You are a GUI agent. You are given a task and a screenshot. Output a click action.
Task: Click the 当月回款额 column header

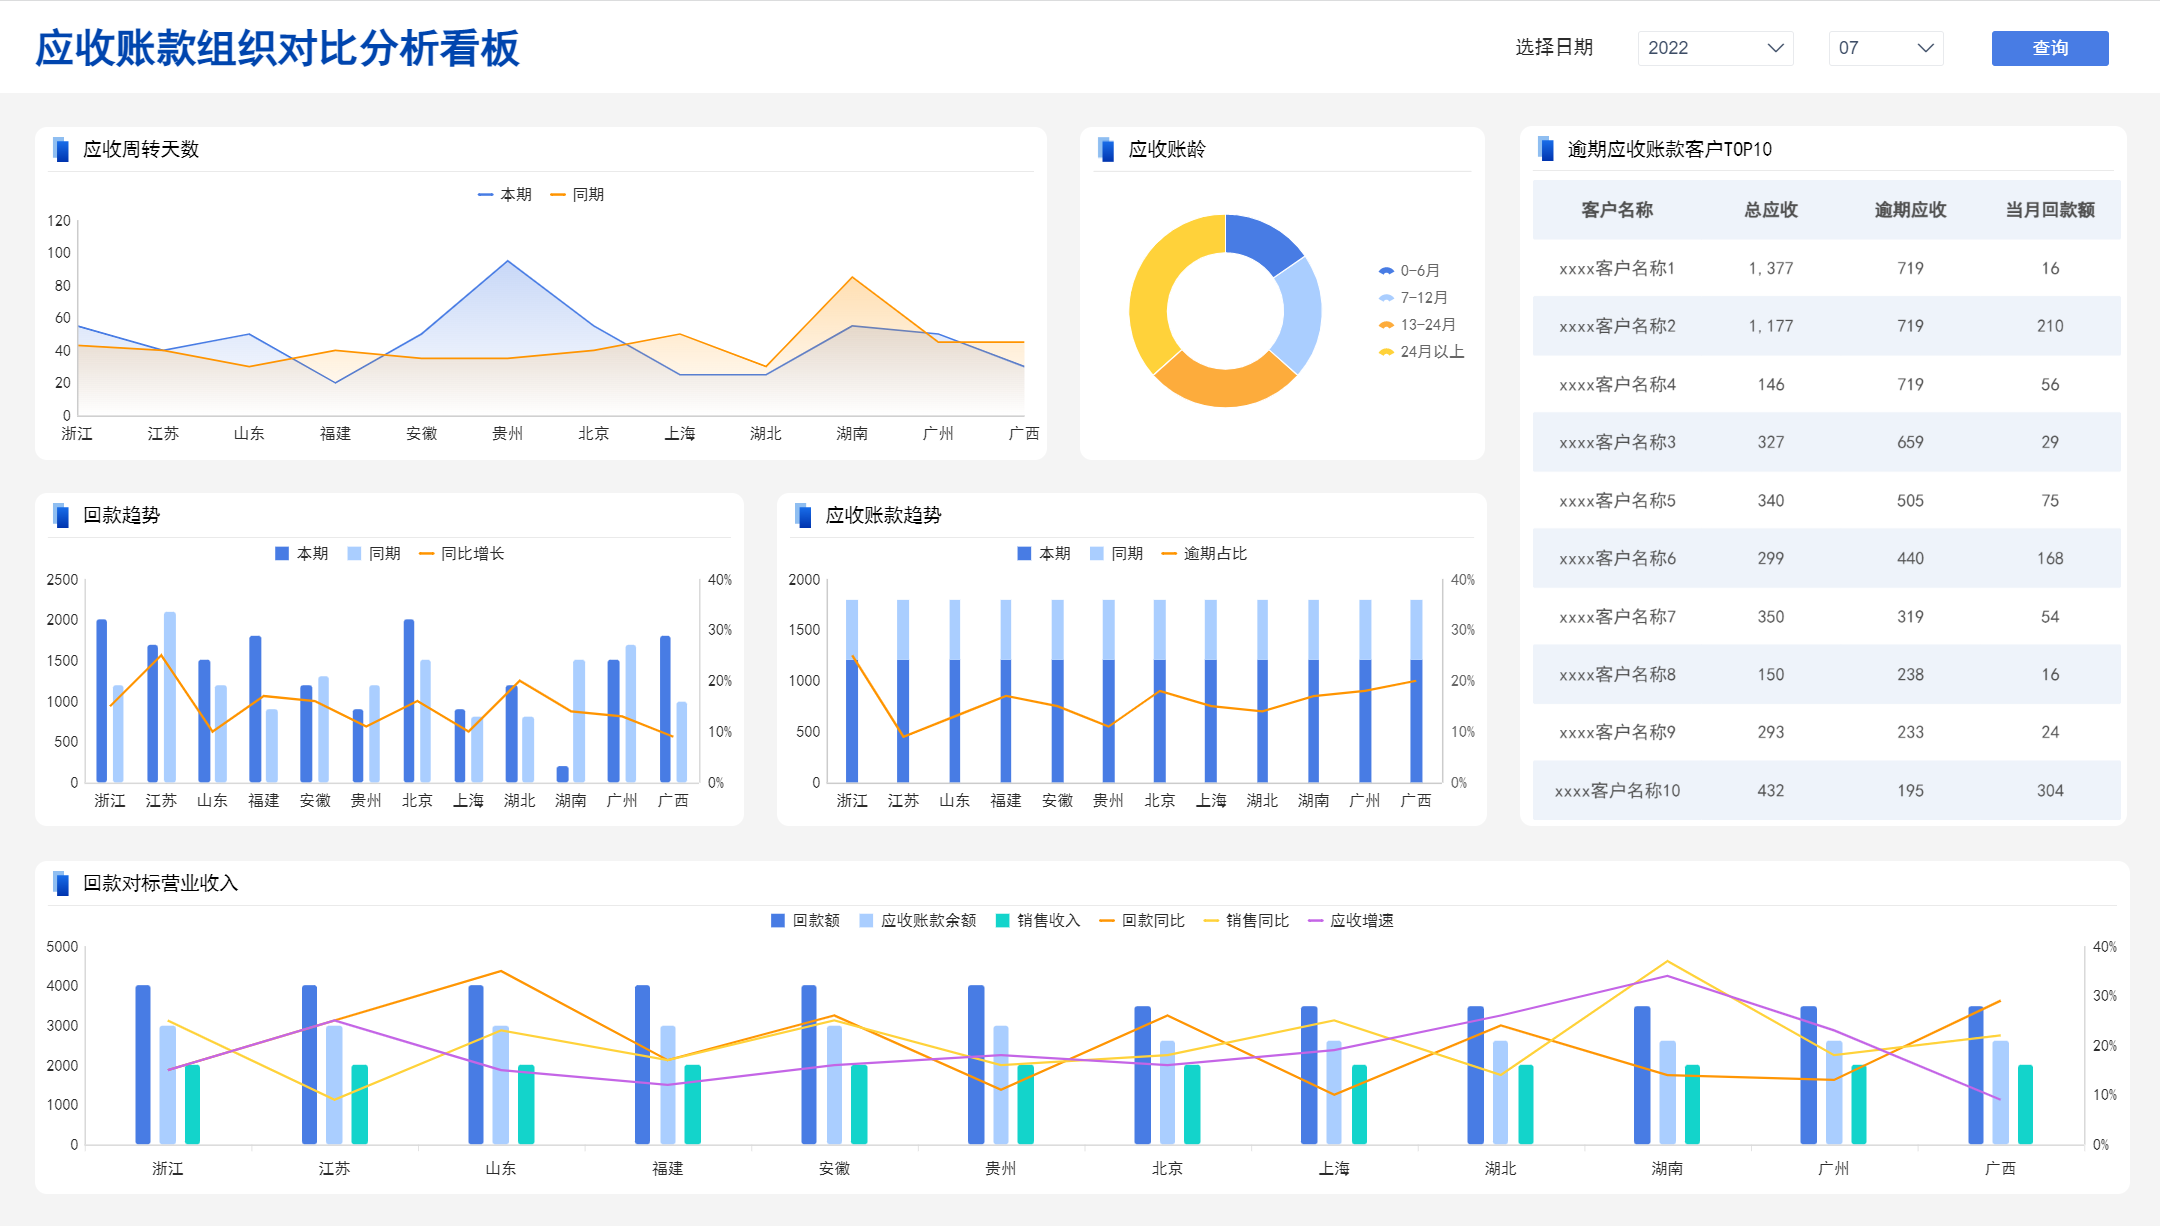click(2050, 210)
